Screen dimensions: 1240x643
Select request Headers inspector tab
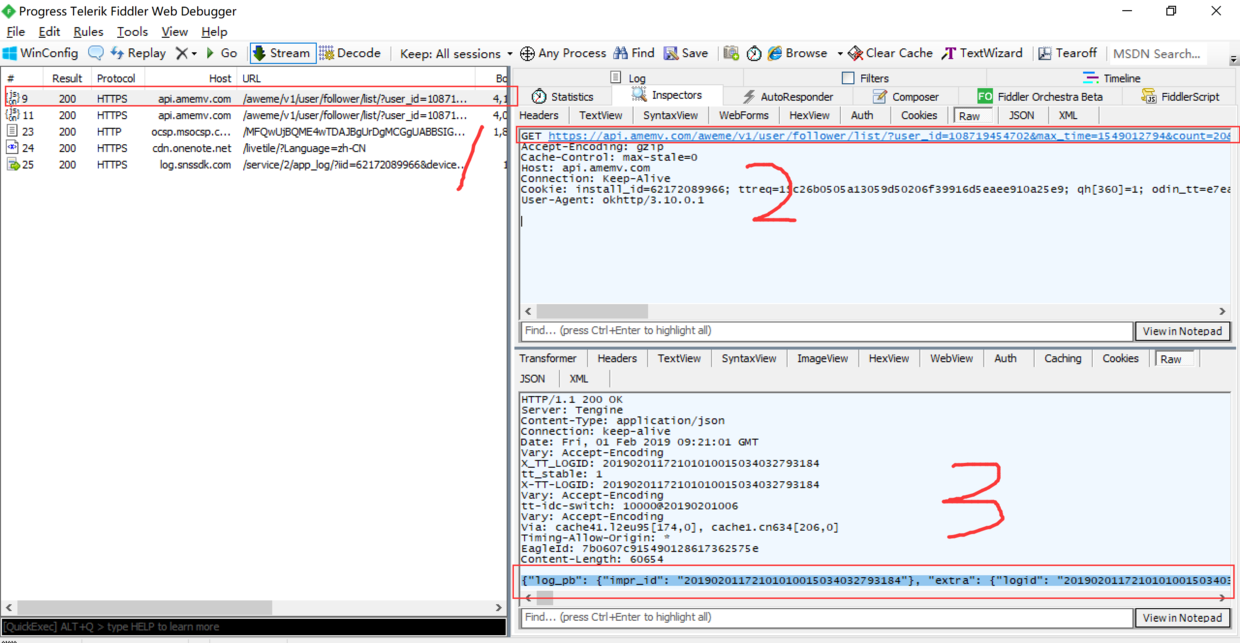pos(539,115)
